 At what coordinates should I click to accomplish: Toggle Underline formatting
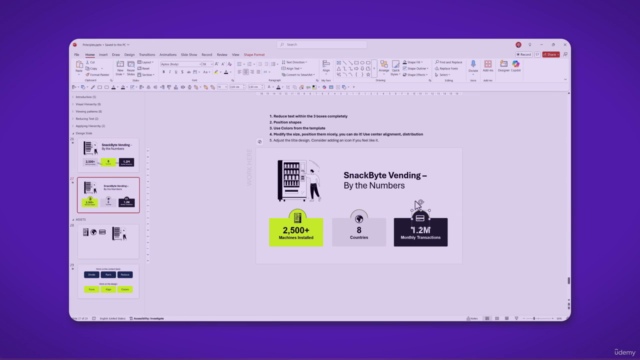pyautogui.click(x=176, y=72)
